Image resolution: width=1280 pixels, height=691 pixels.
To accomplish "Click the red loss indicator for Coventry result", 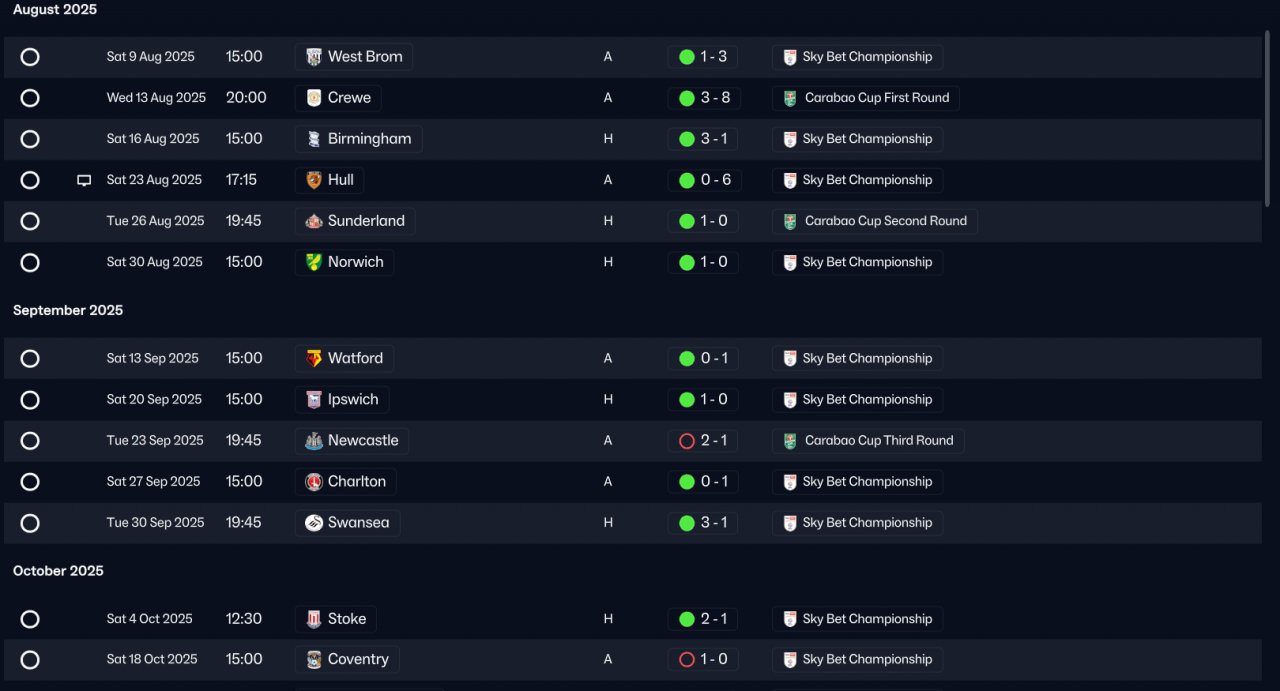I will coord(687,660).
